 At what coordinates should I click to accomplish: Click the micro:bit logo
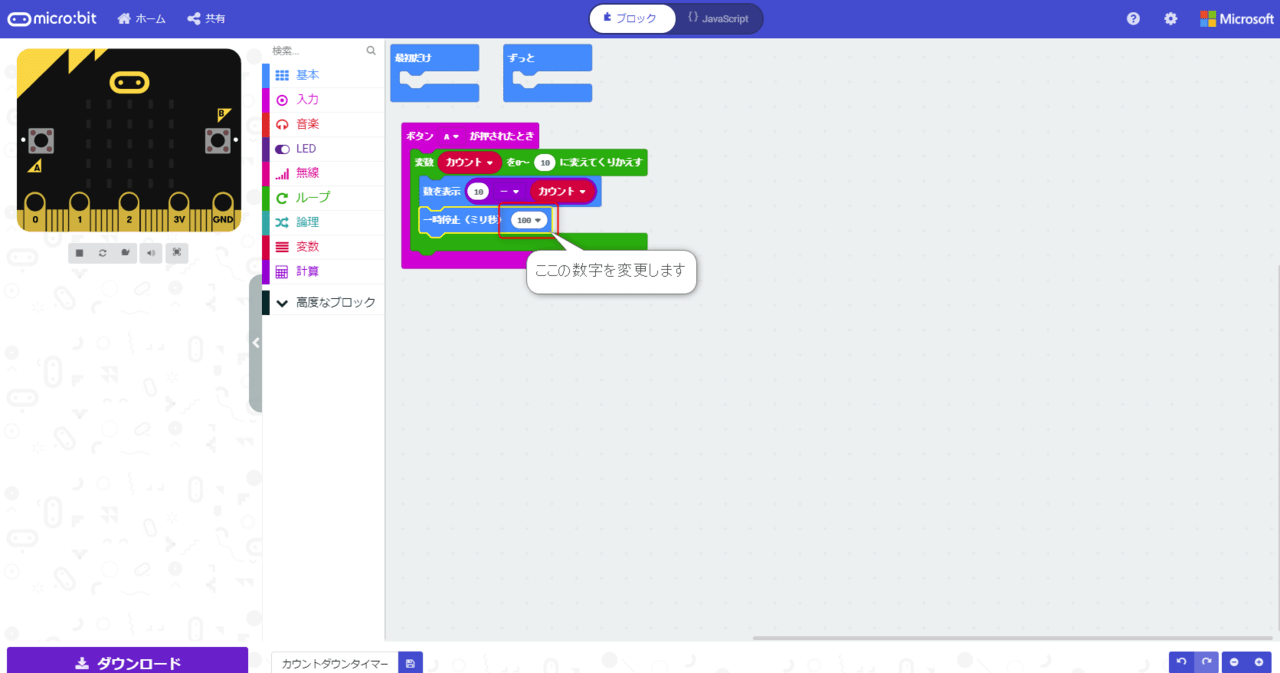pyautogui.click(x=51, y=19)
